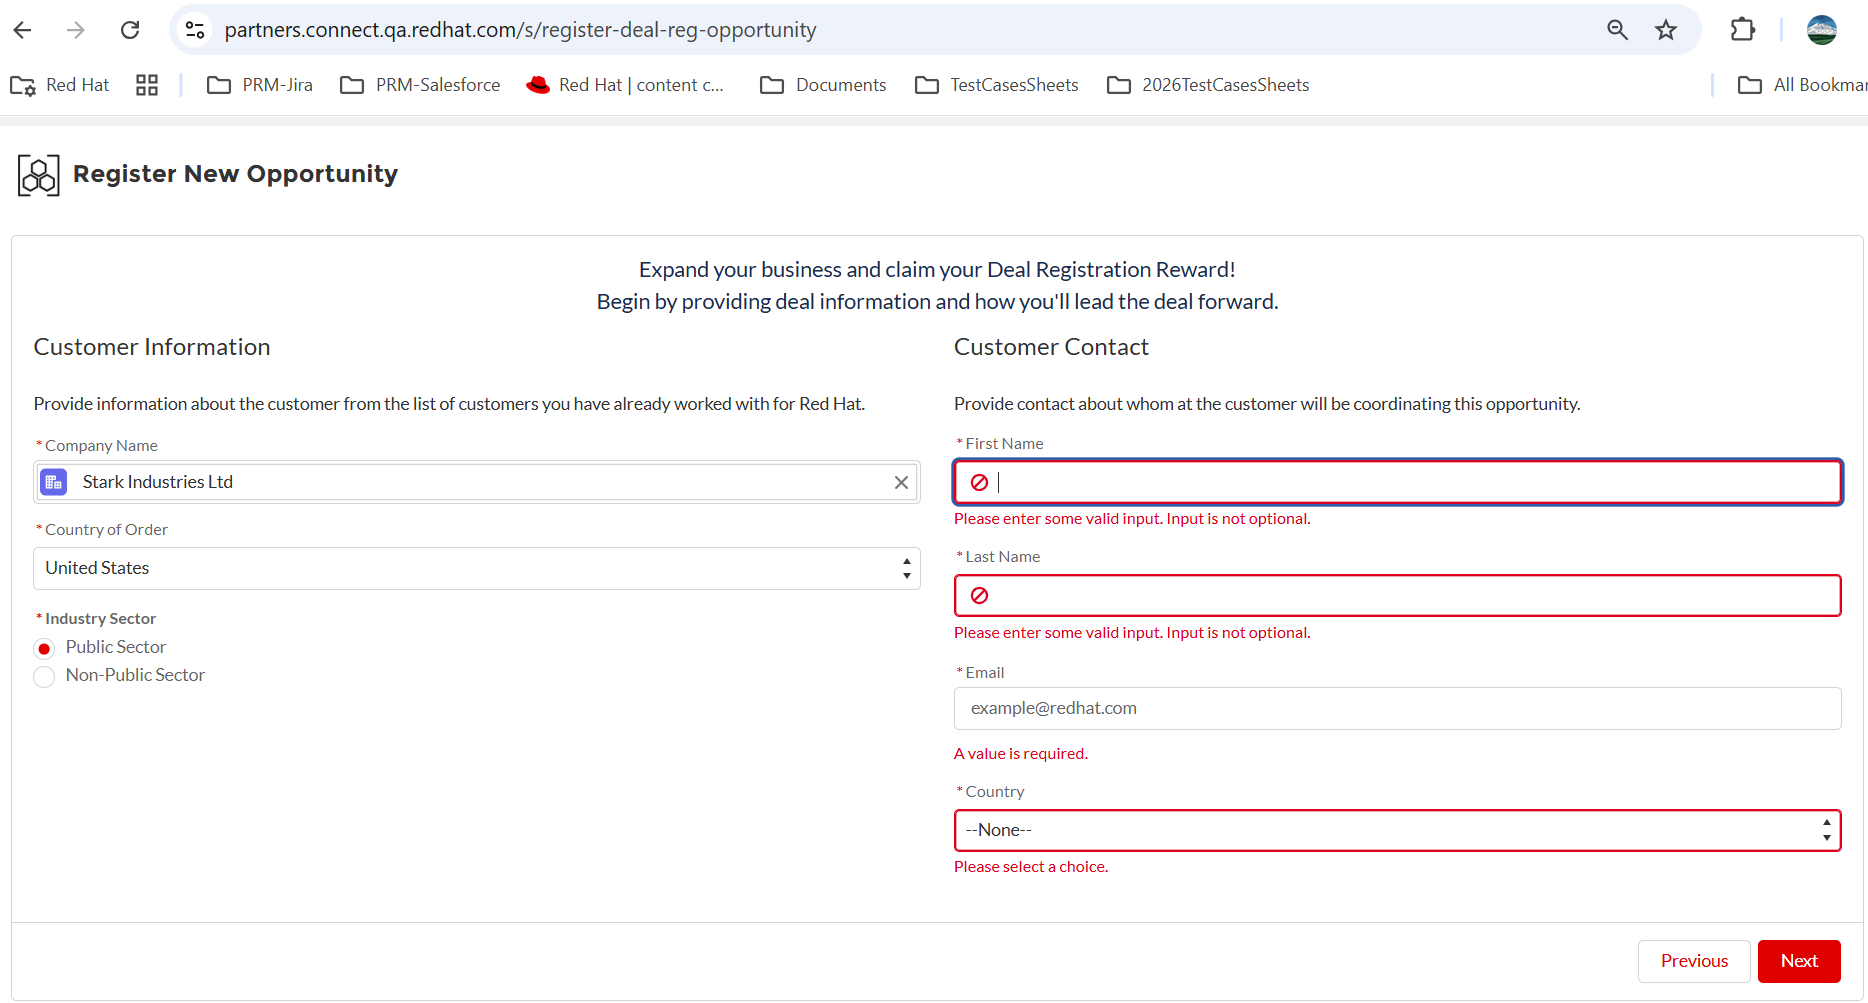The image size is (1868, 1003).
Task: Select the Public Sector radio button
Action: tap(44, 649)
